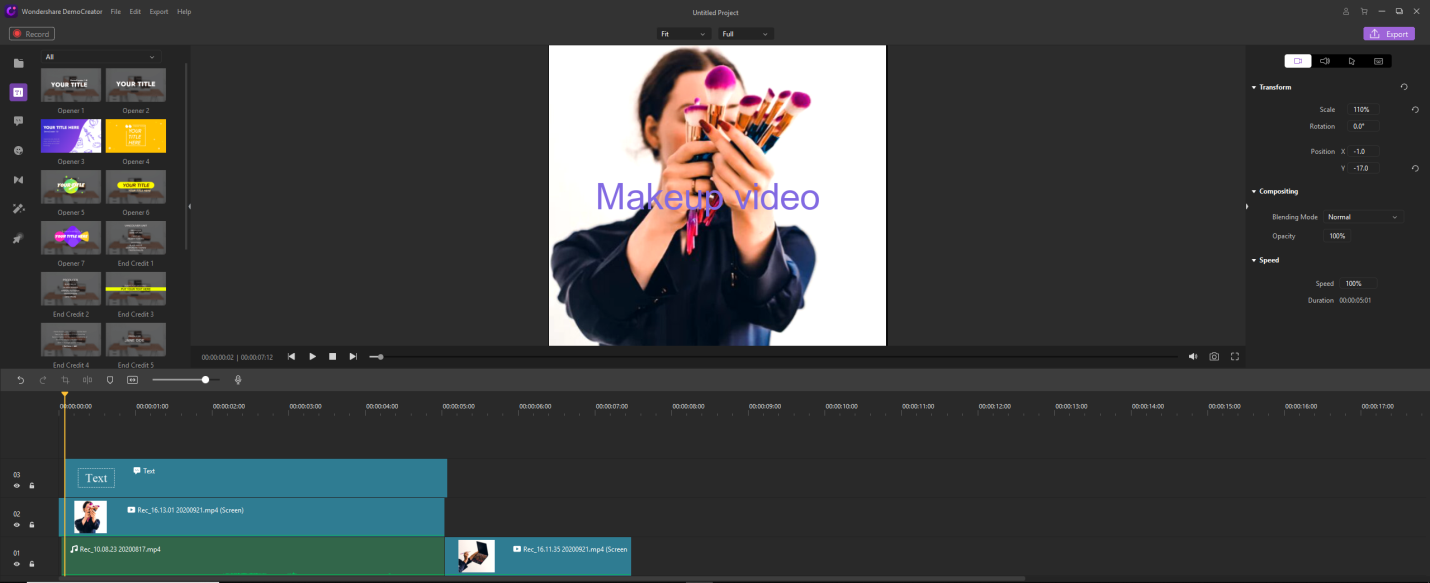Undo the last timeline action

pyautogui.click(x=20, y=380)
